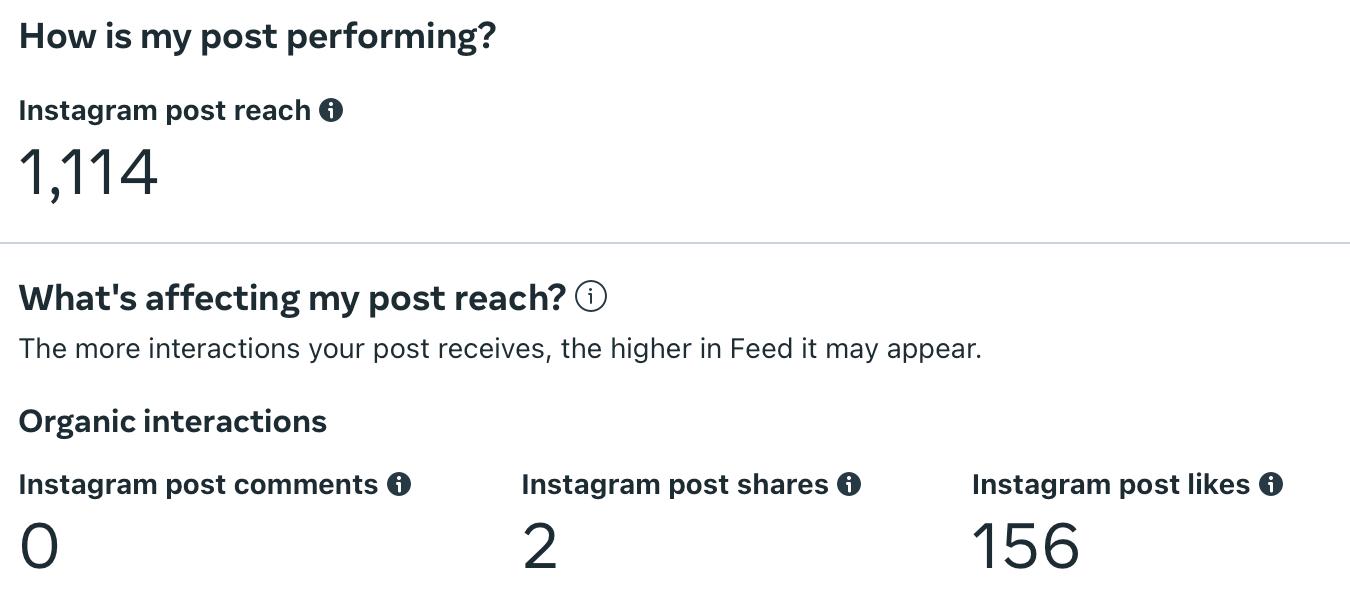
Task: Select the "Instagram post shares" label
Action: pos(675,485)
